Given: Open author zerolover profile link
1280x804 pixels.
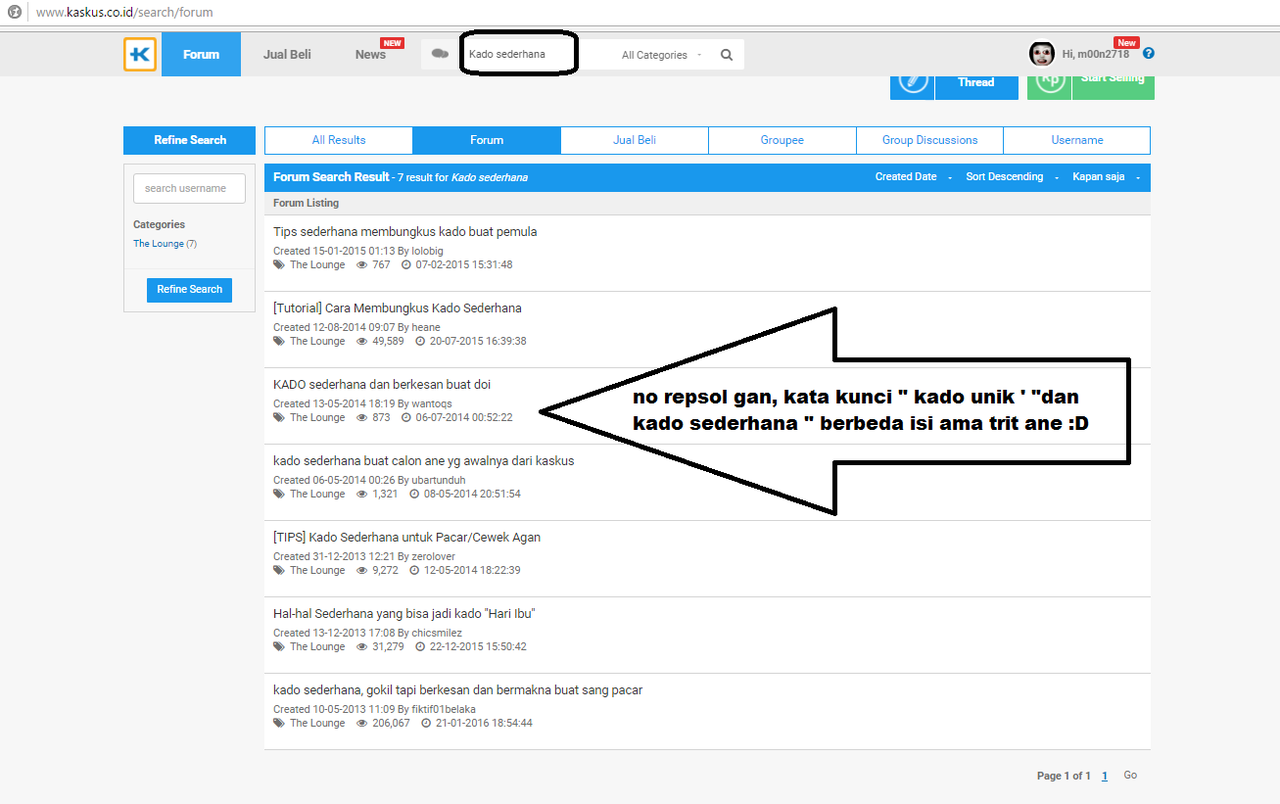Looking at the screenshot, I should coord(434,556).
